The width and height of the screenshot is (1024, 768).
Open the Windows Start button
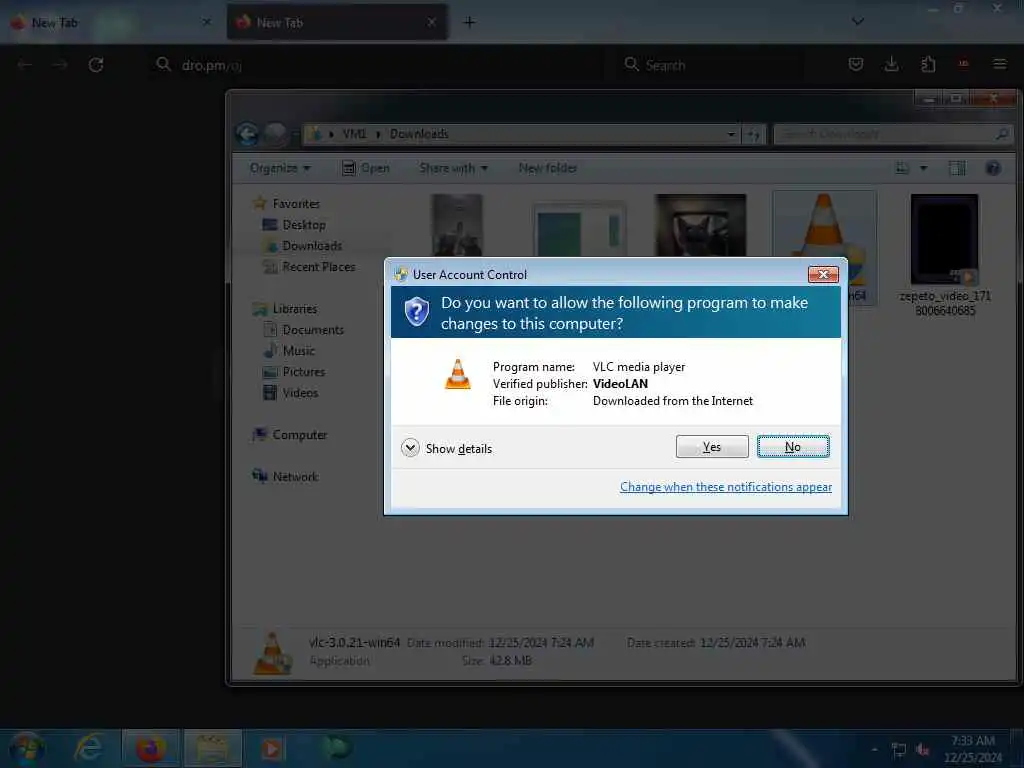pos(27,748)
